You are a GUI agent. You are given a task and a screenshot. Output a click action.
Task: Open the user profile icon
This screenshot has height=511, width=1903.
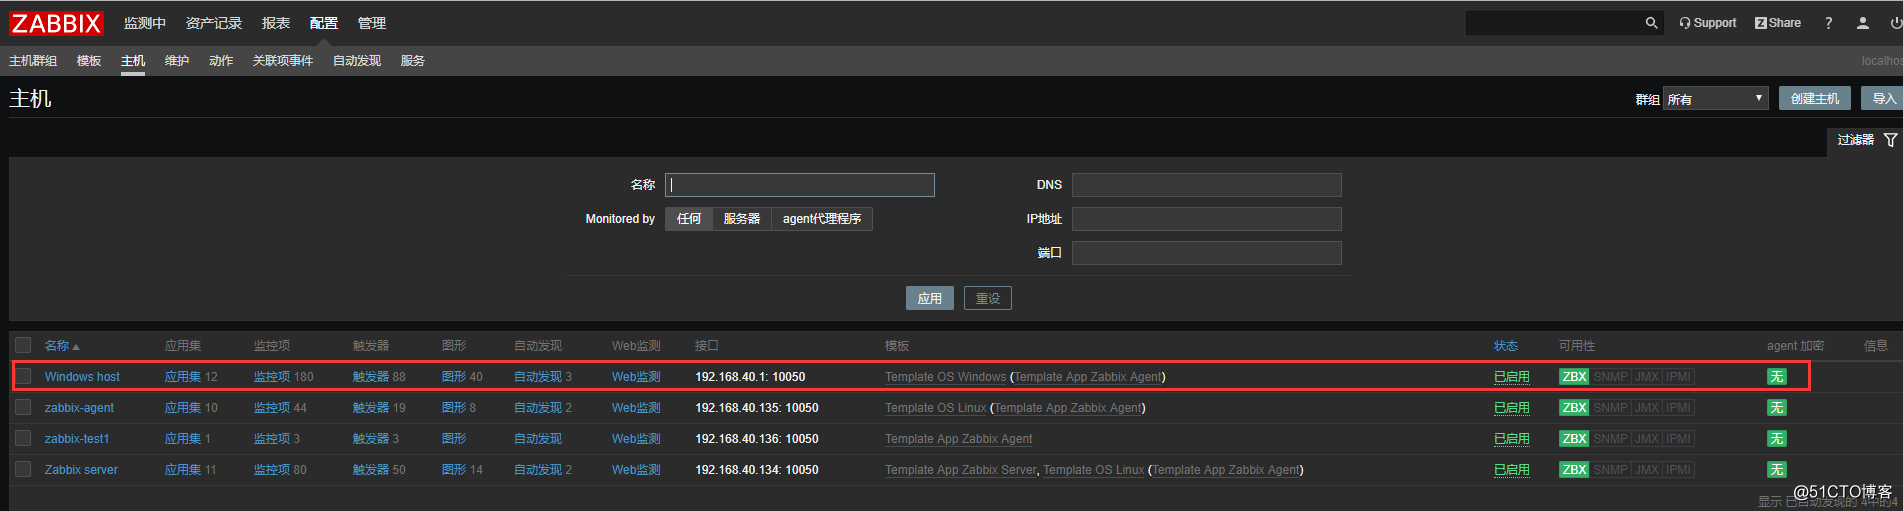click(x=1862, y=23)
